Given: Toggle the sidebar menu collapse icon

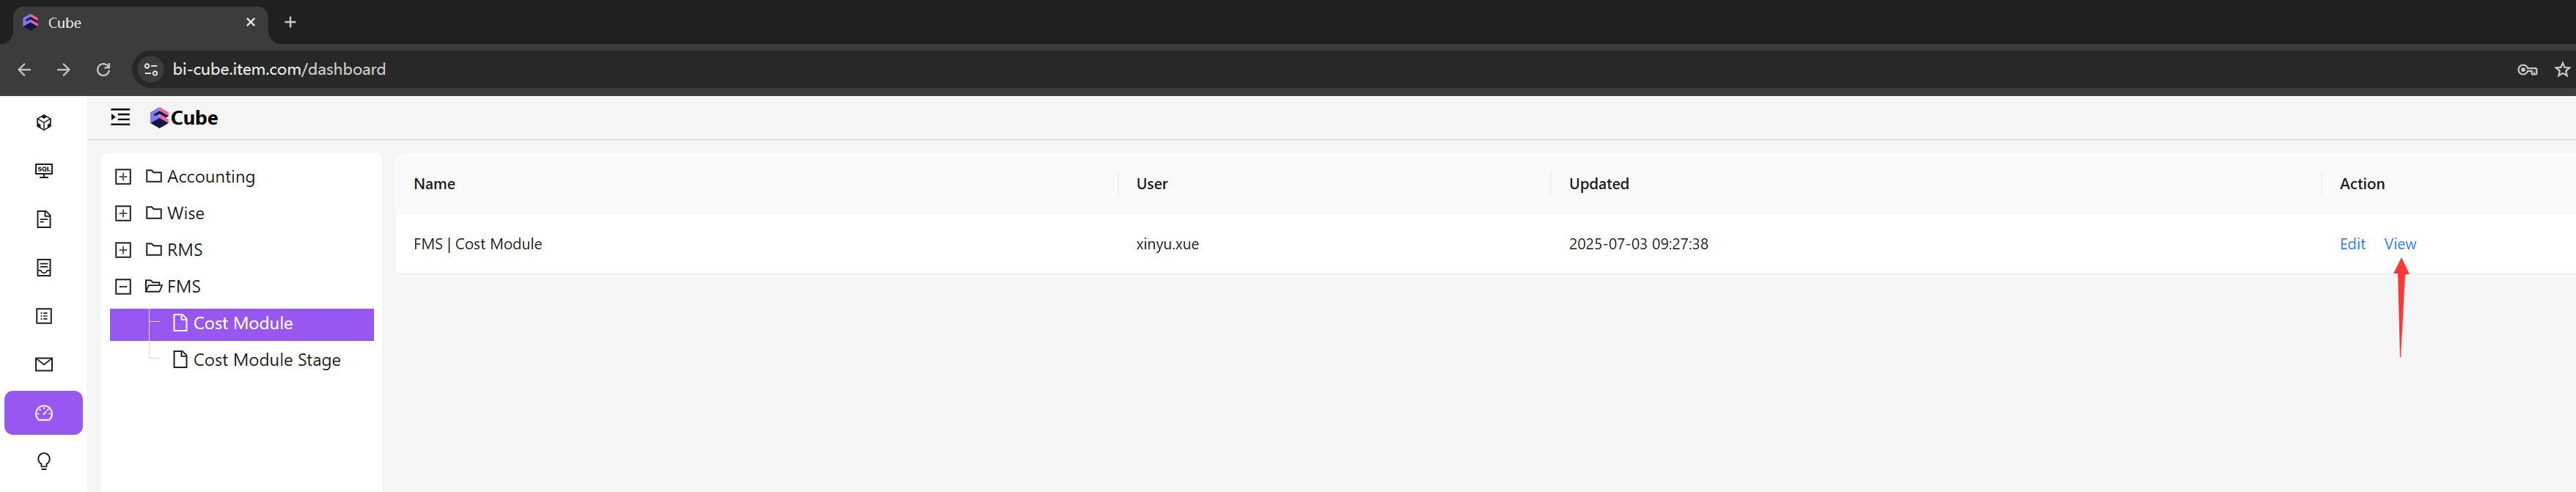Looking at the screenshot, I should click(x=120, y=117).
